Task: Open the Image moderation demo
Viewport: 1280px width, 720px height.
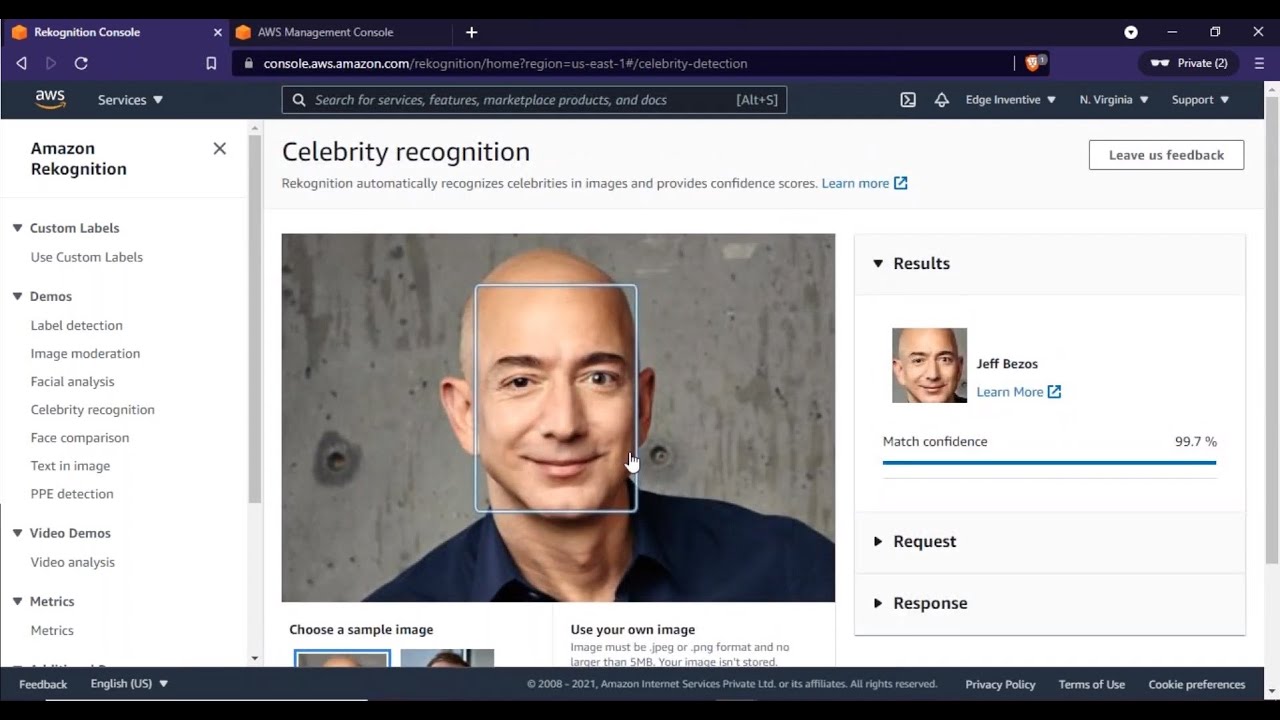Action: point(85,353)
